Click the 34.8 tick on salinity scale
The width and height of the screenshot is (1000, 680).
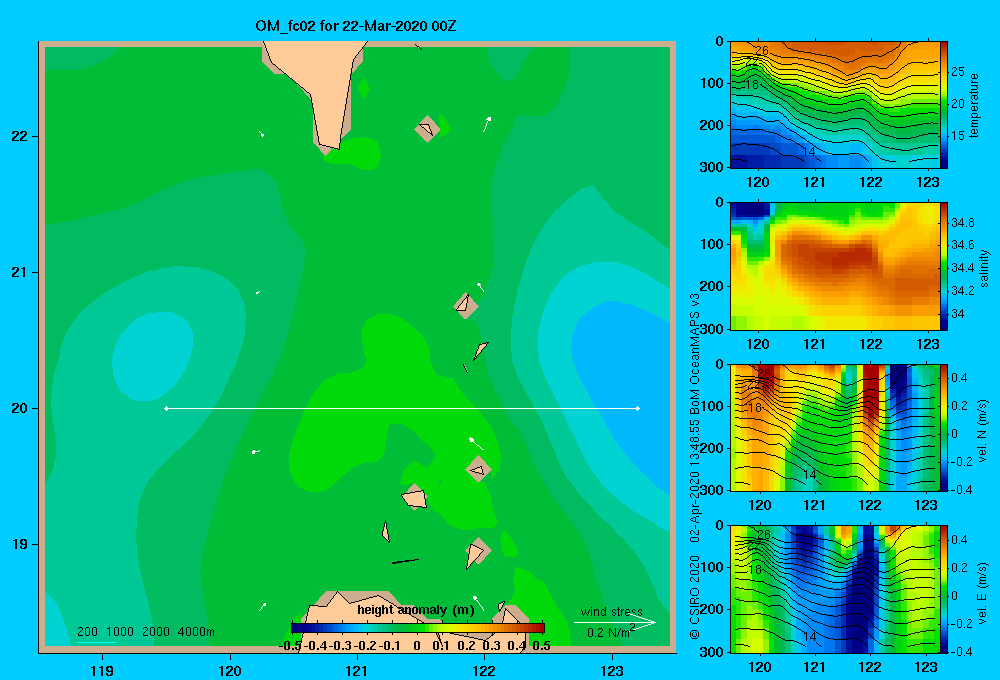tap(962, 223)
